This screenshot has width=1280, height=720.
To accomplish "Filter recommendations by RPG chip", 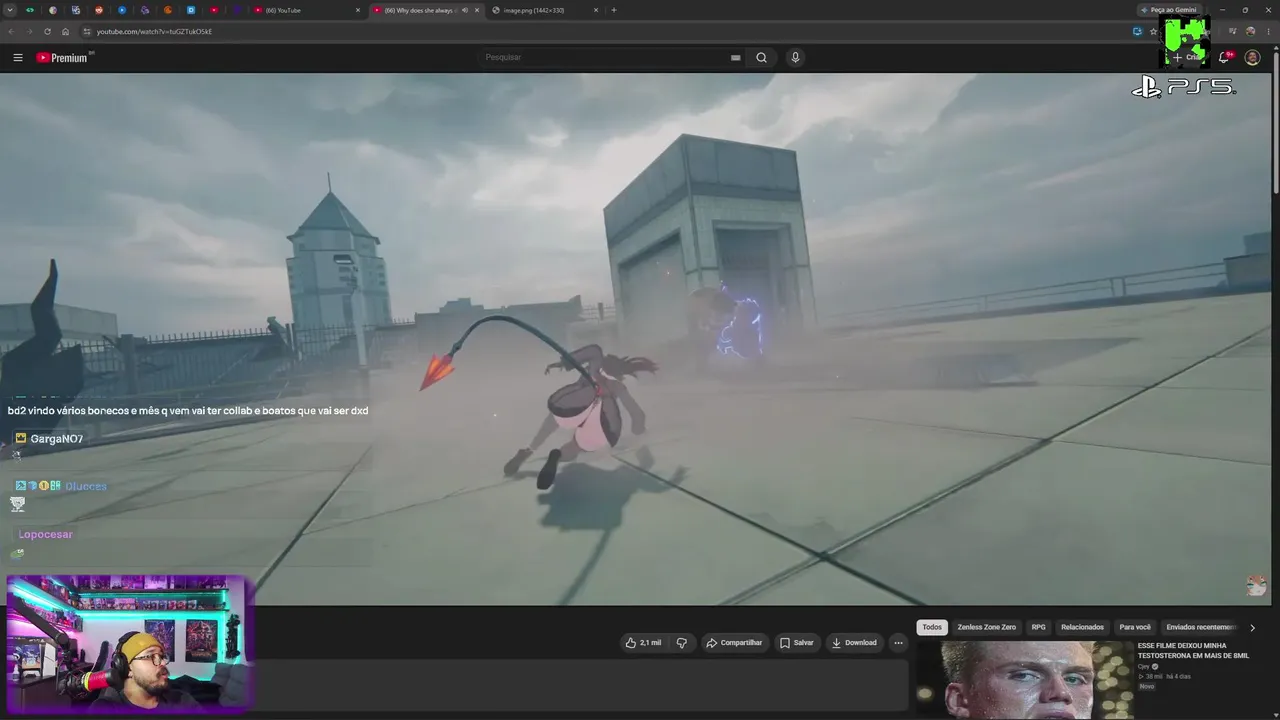I will click(1038, 627).
